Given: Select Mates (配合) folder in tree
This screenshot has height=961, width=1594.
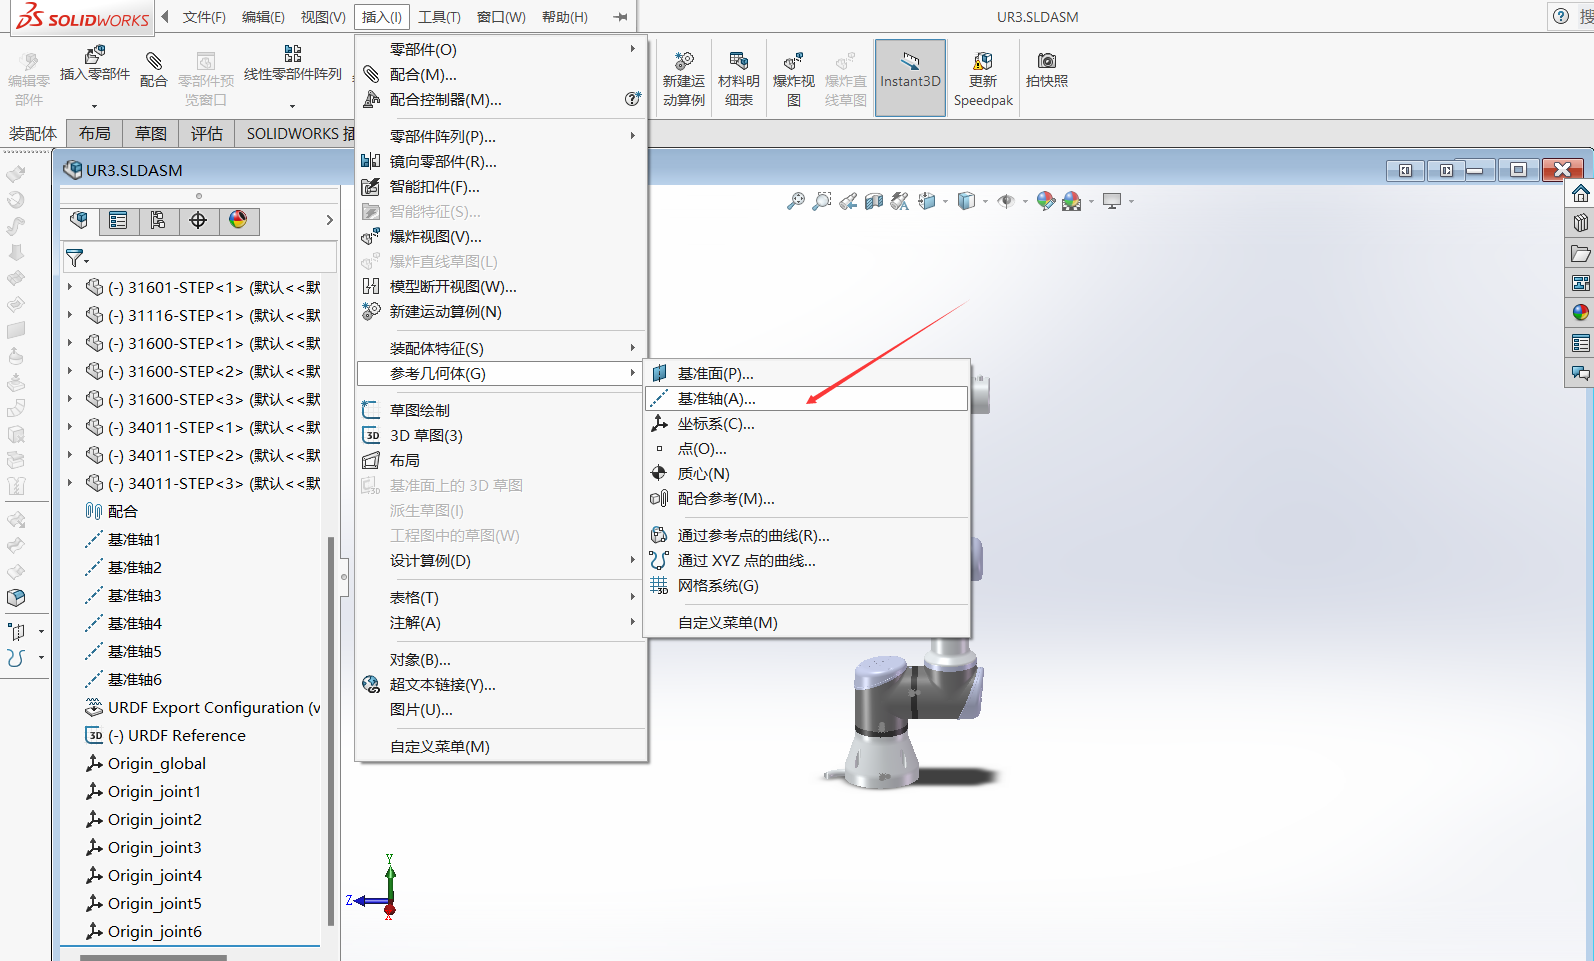Looking at the screenshot, I should [123, 511].
